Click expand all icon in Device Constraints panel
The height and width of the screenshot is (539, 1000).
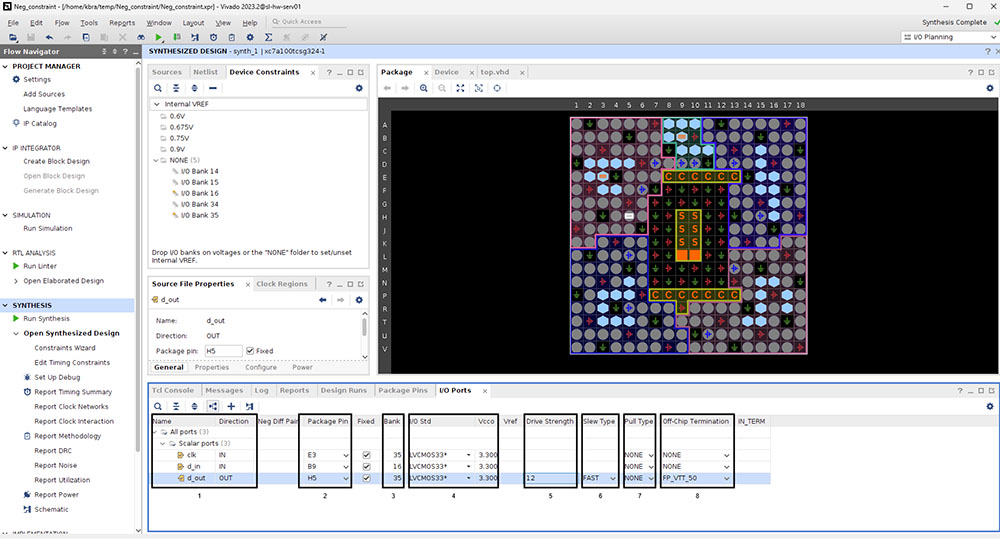coord(195,88)
